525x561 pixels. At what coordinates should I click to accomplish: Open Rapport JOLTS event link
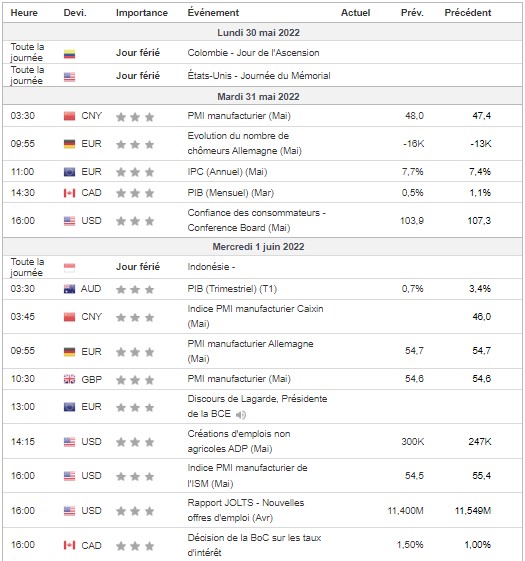pos(246,510)
